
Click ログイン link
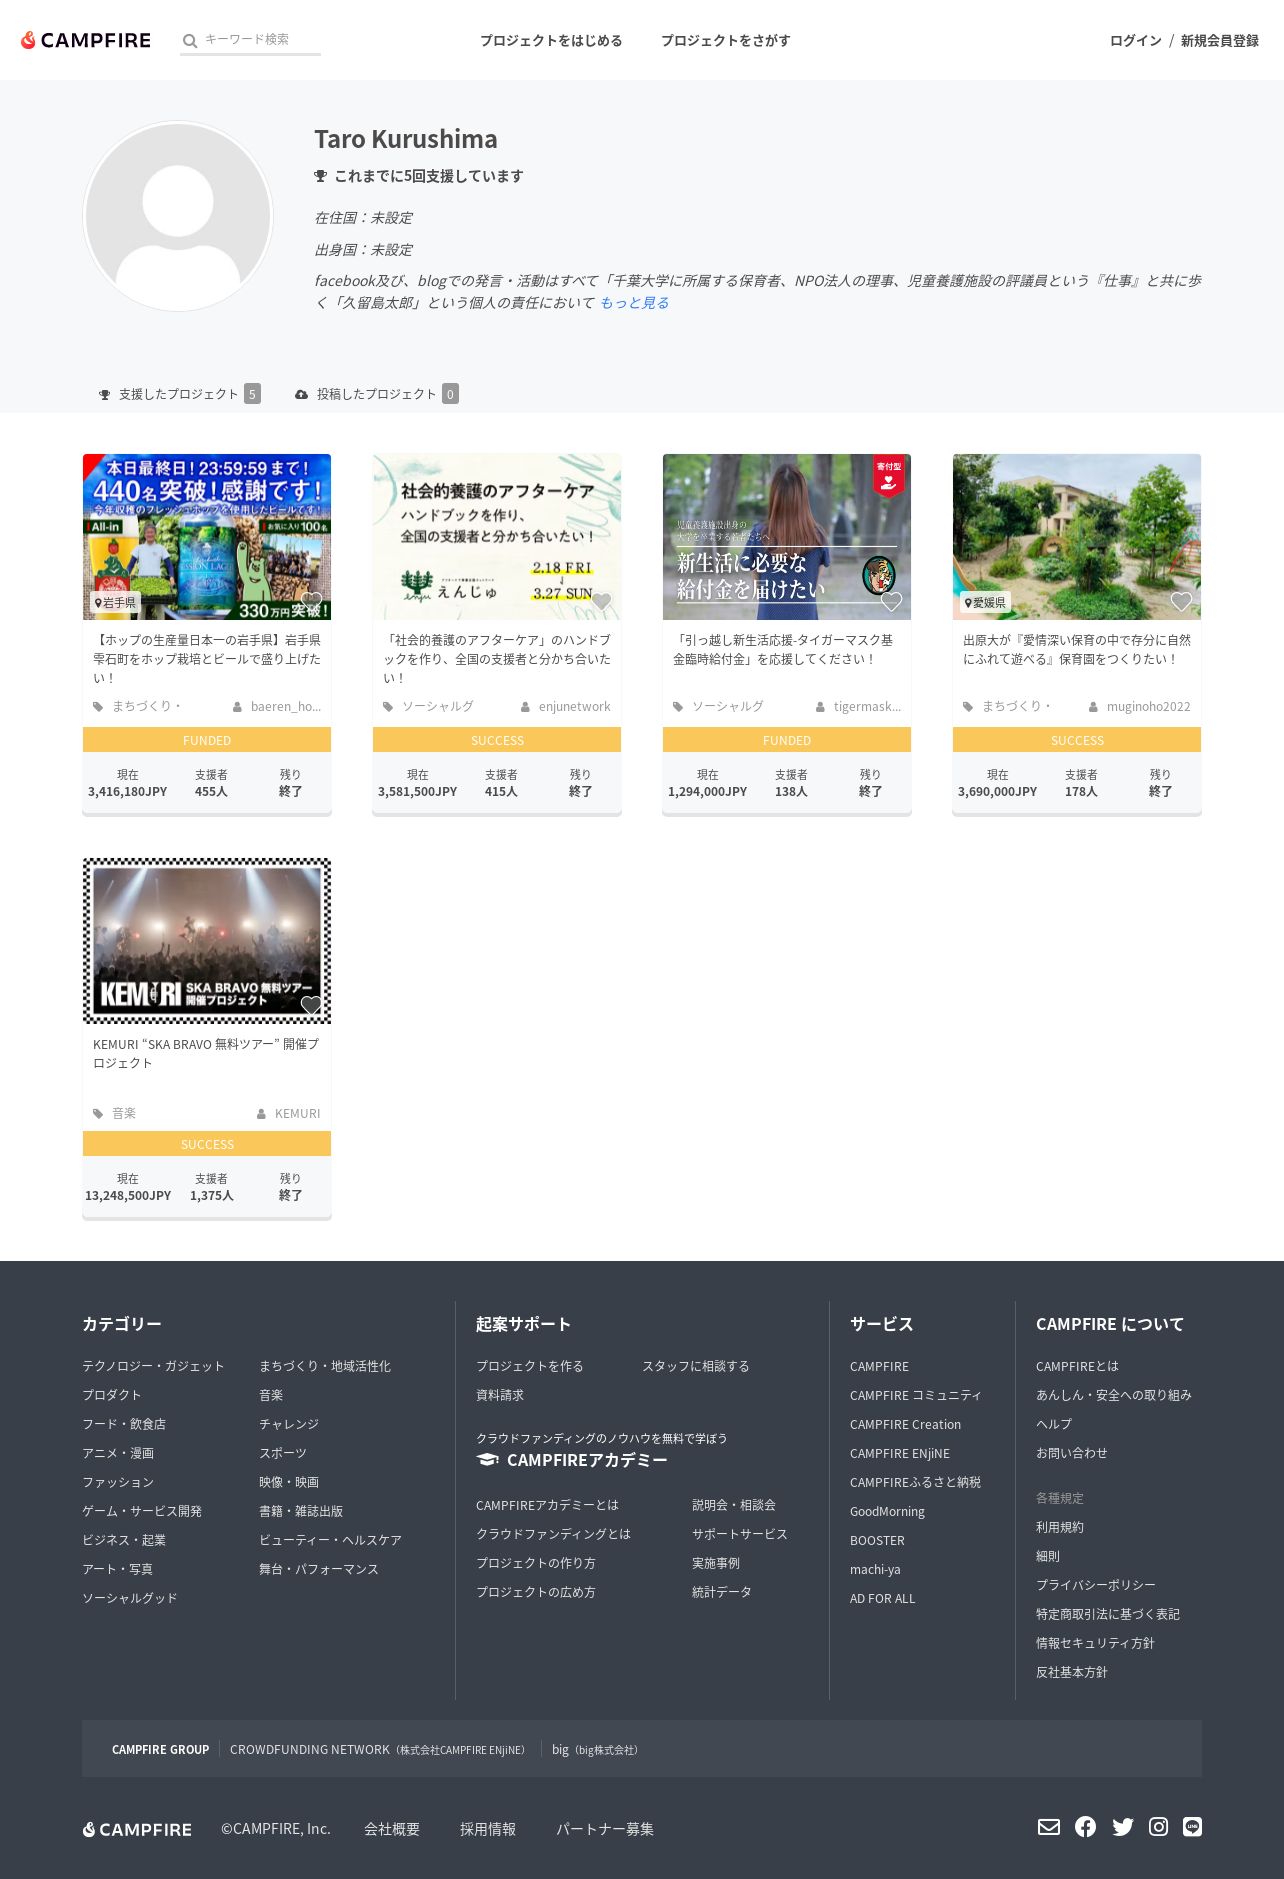coord(1135,41)
